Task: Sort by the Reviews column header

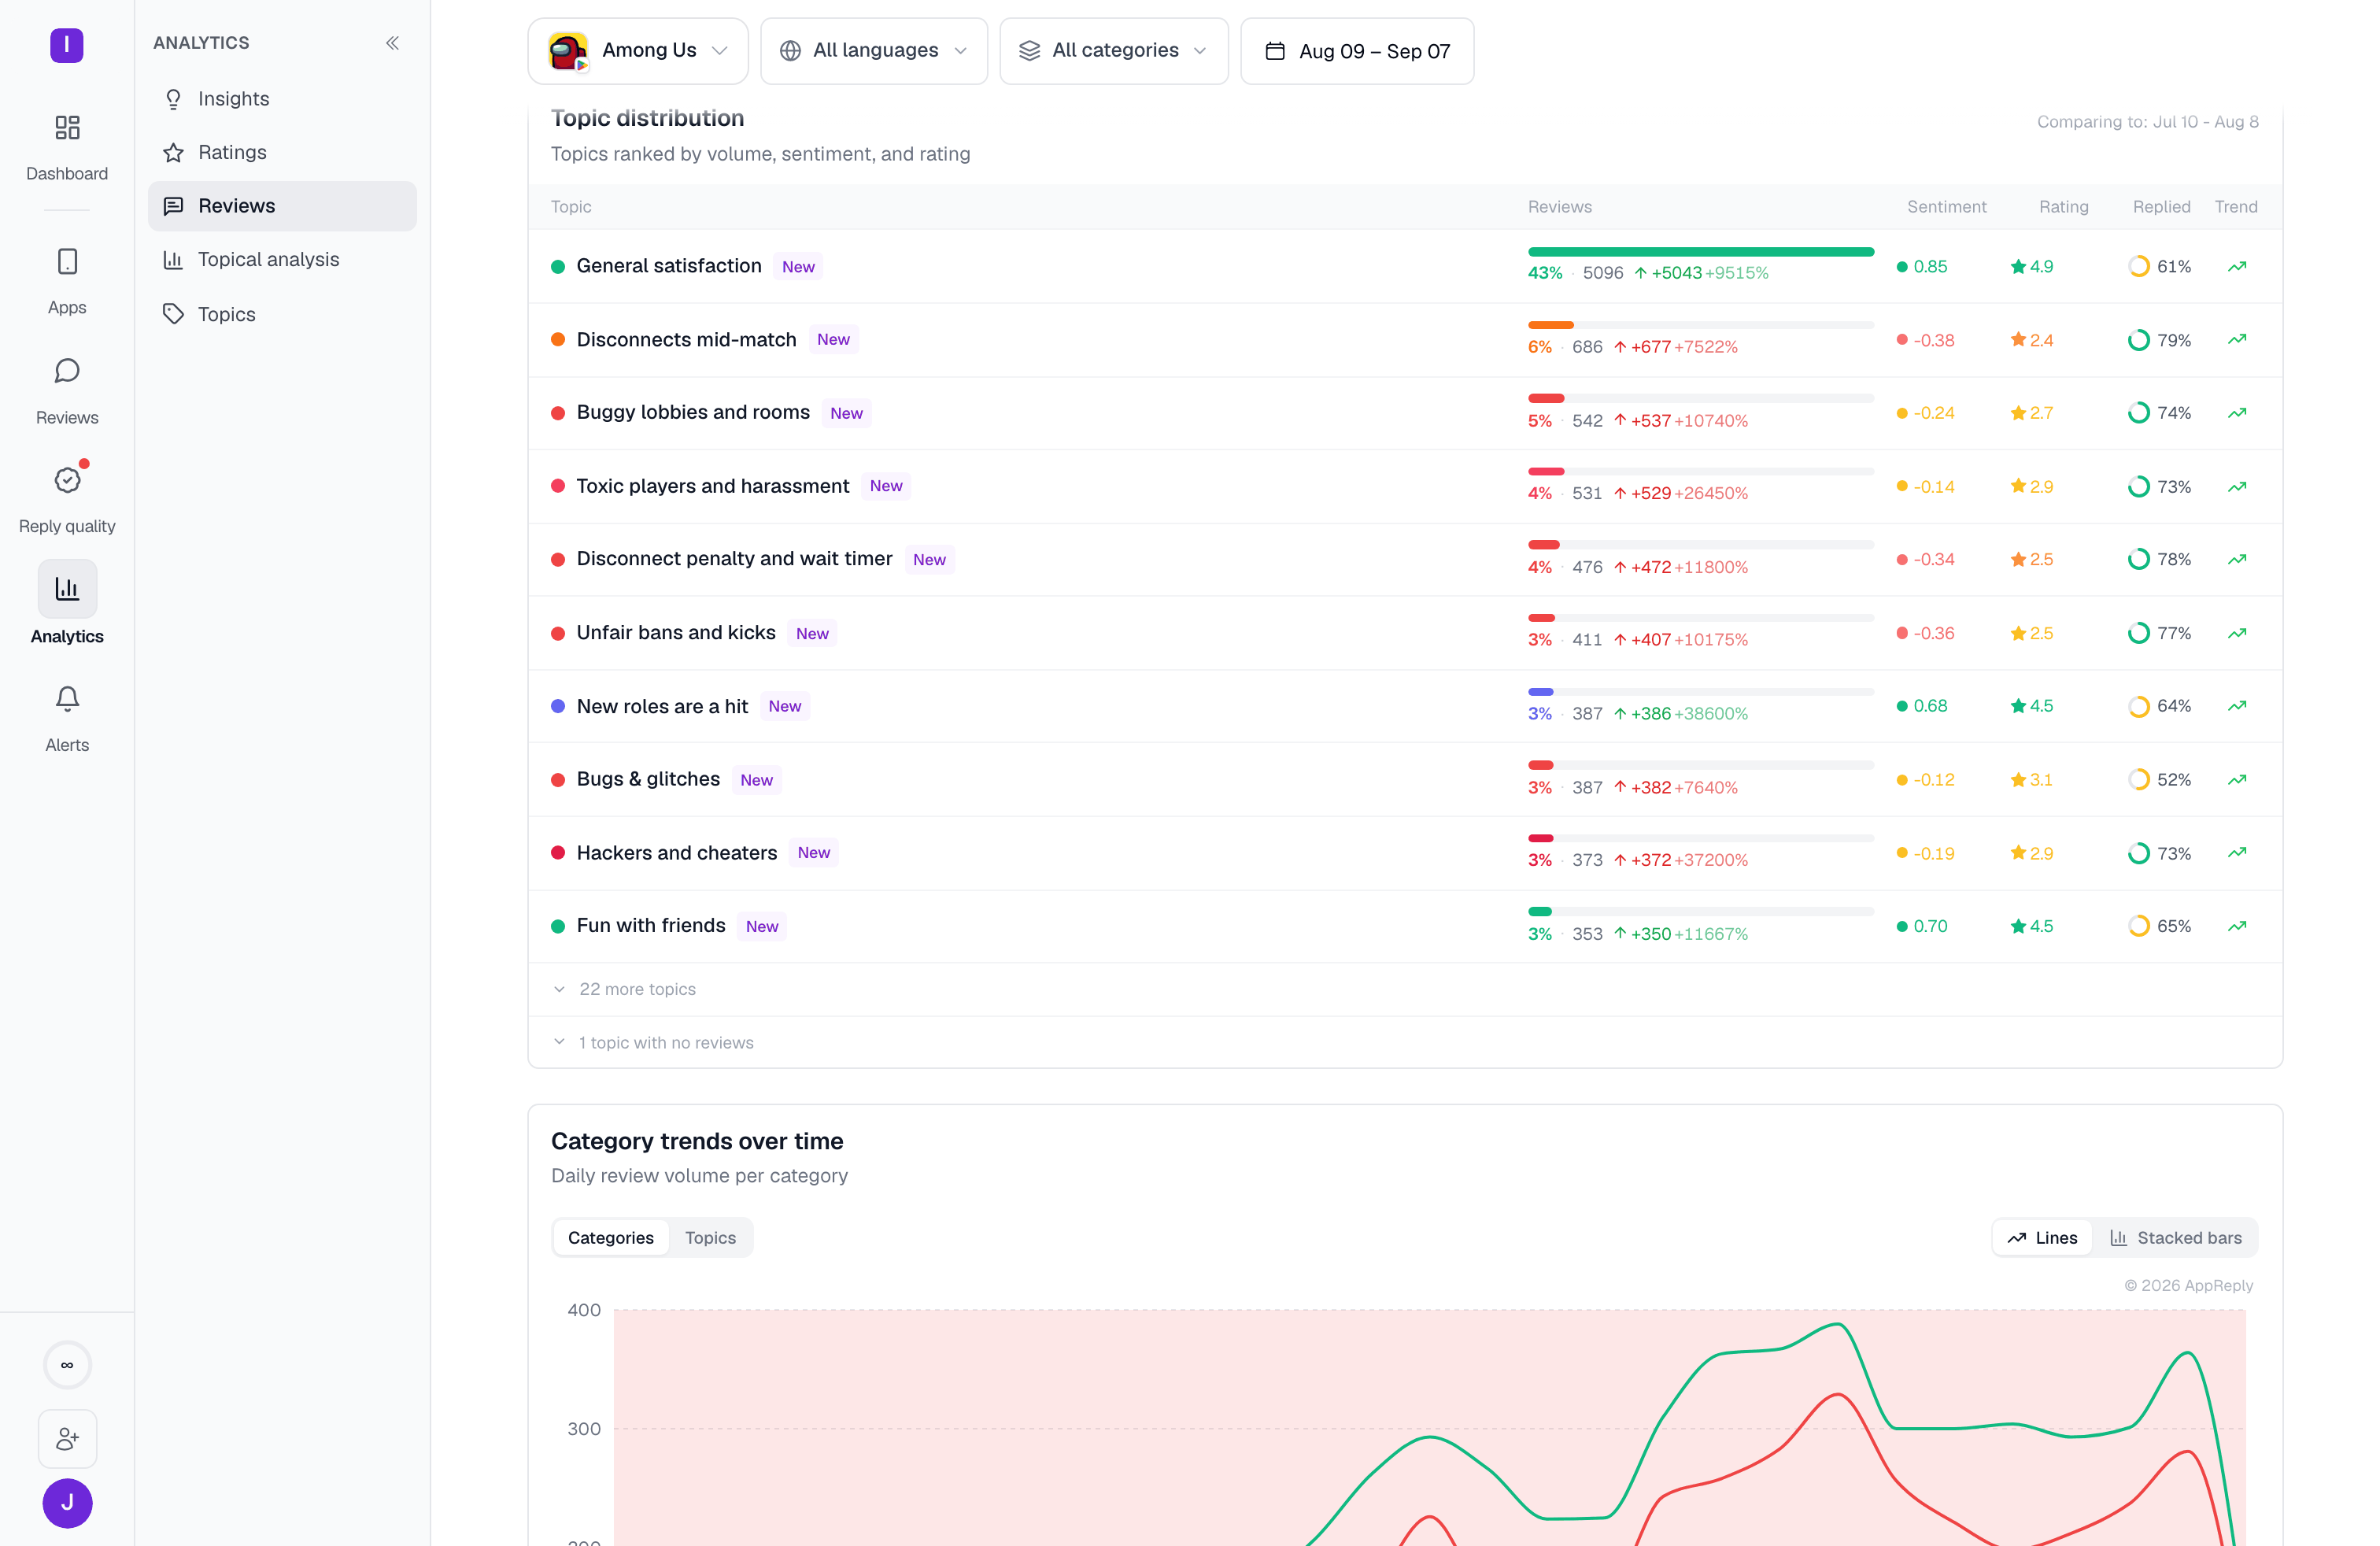Action: click(1559, 207)
